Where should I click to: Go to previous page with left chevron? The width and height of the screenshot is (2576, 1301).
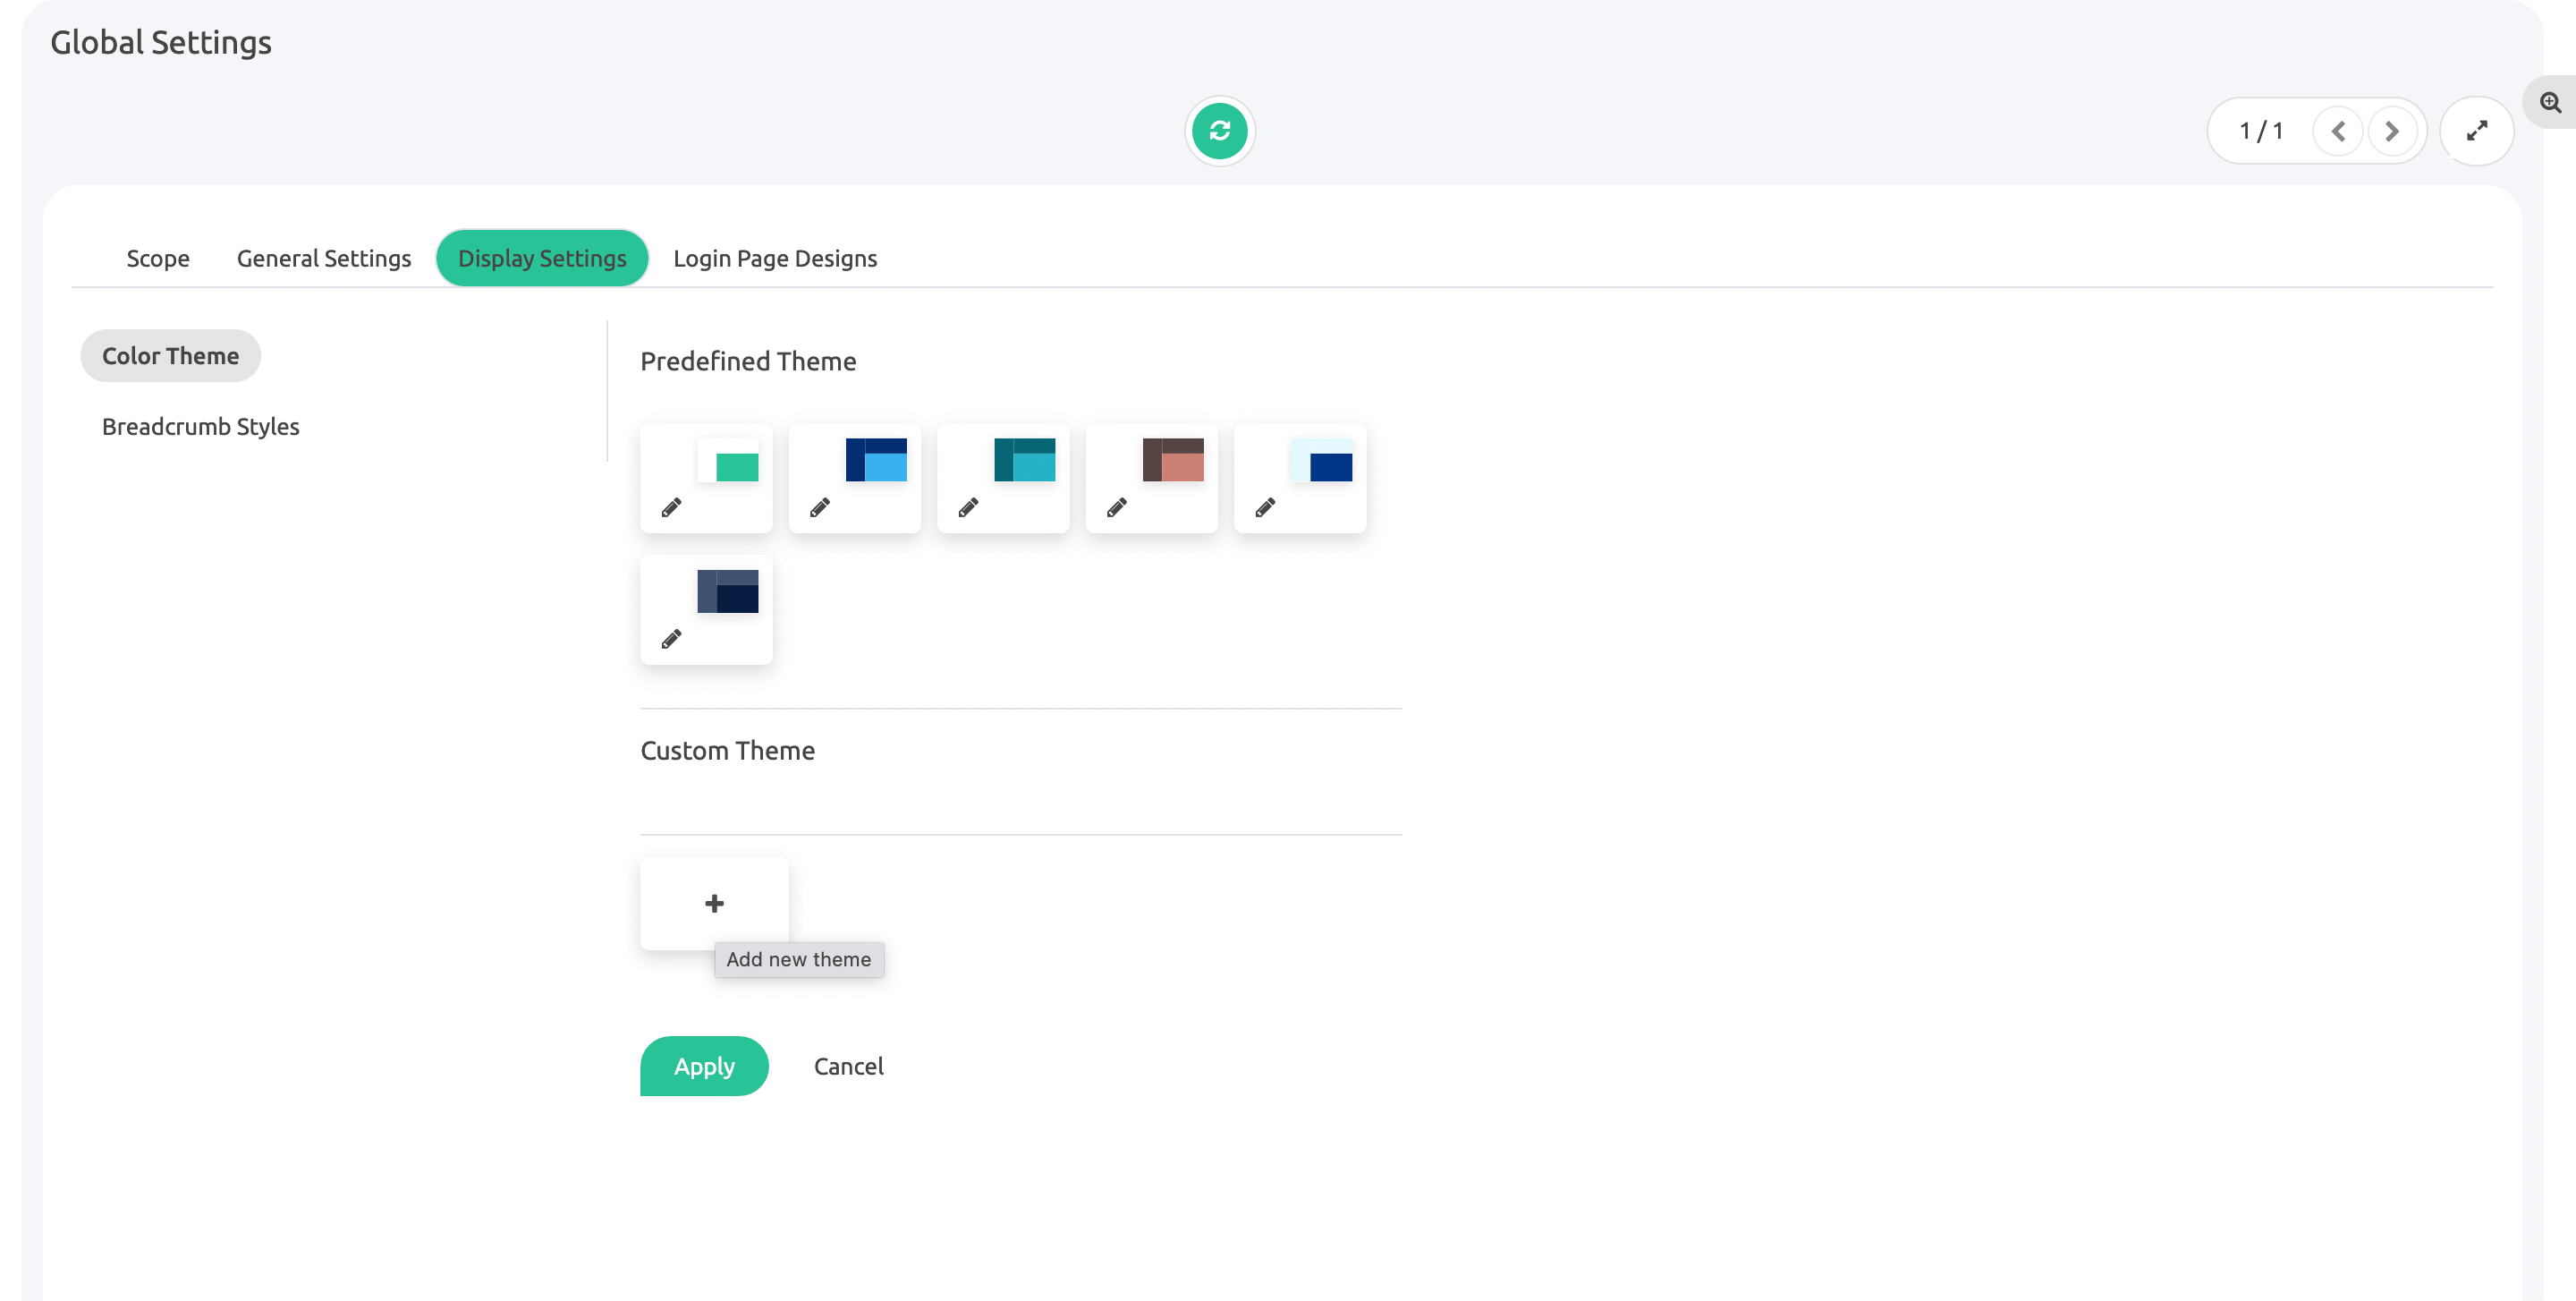pyautogui.click(x=2338, y=131)
